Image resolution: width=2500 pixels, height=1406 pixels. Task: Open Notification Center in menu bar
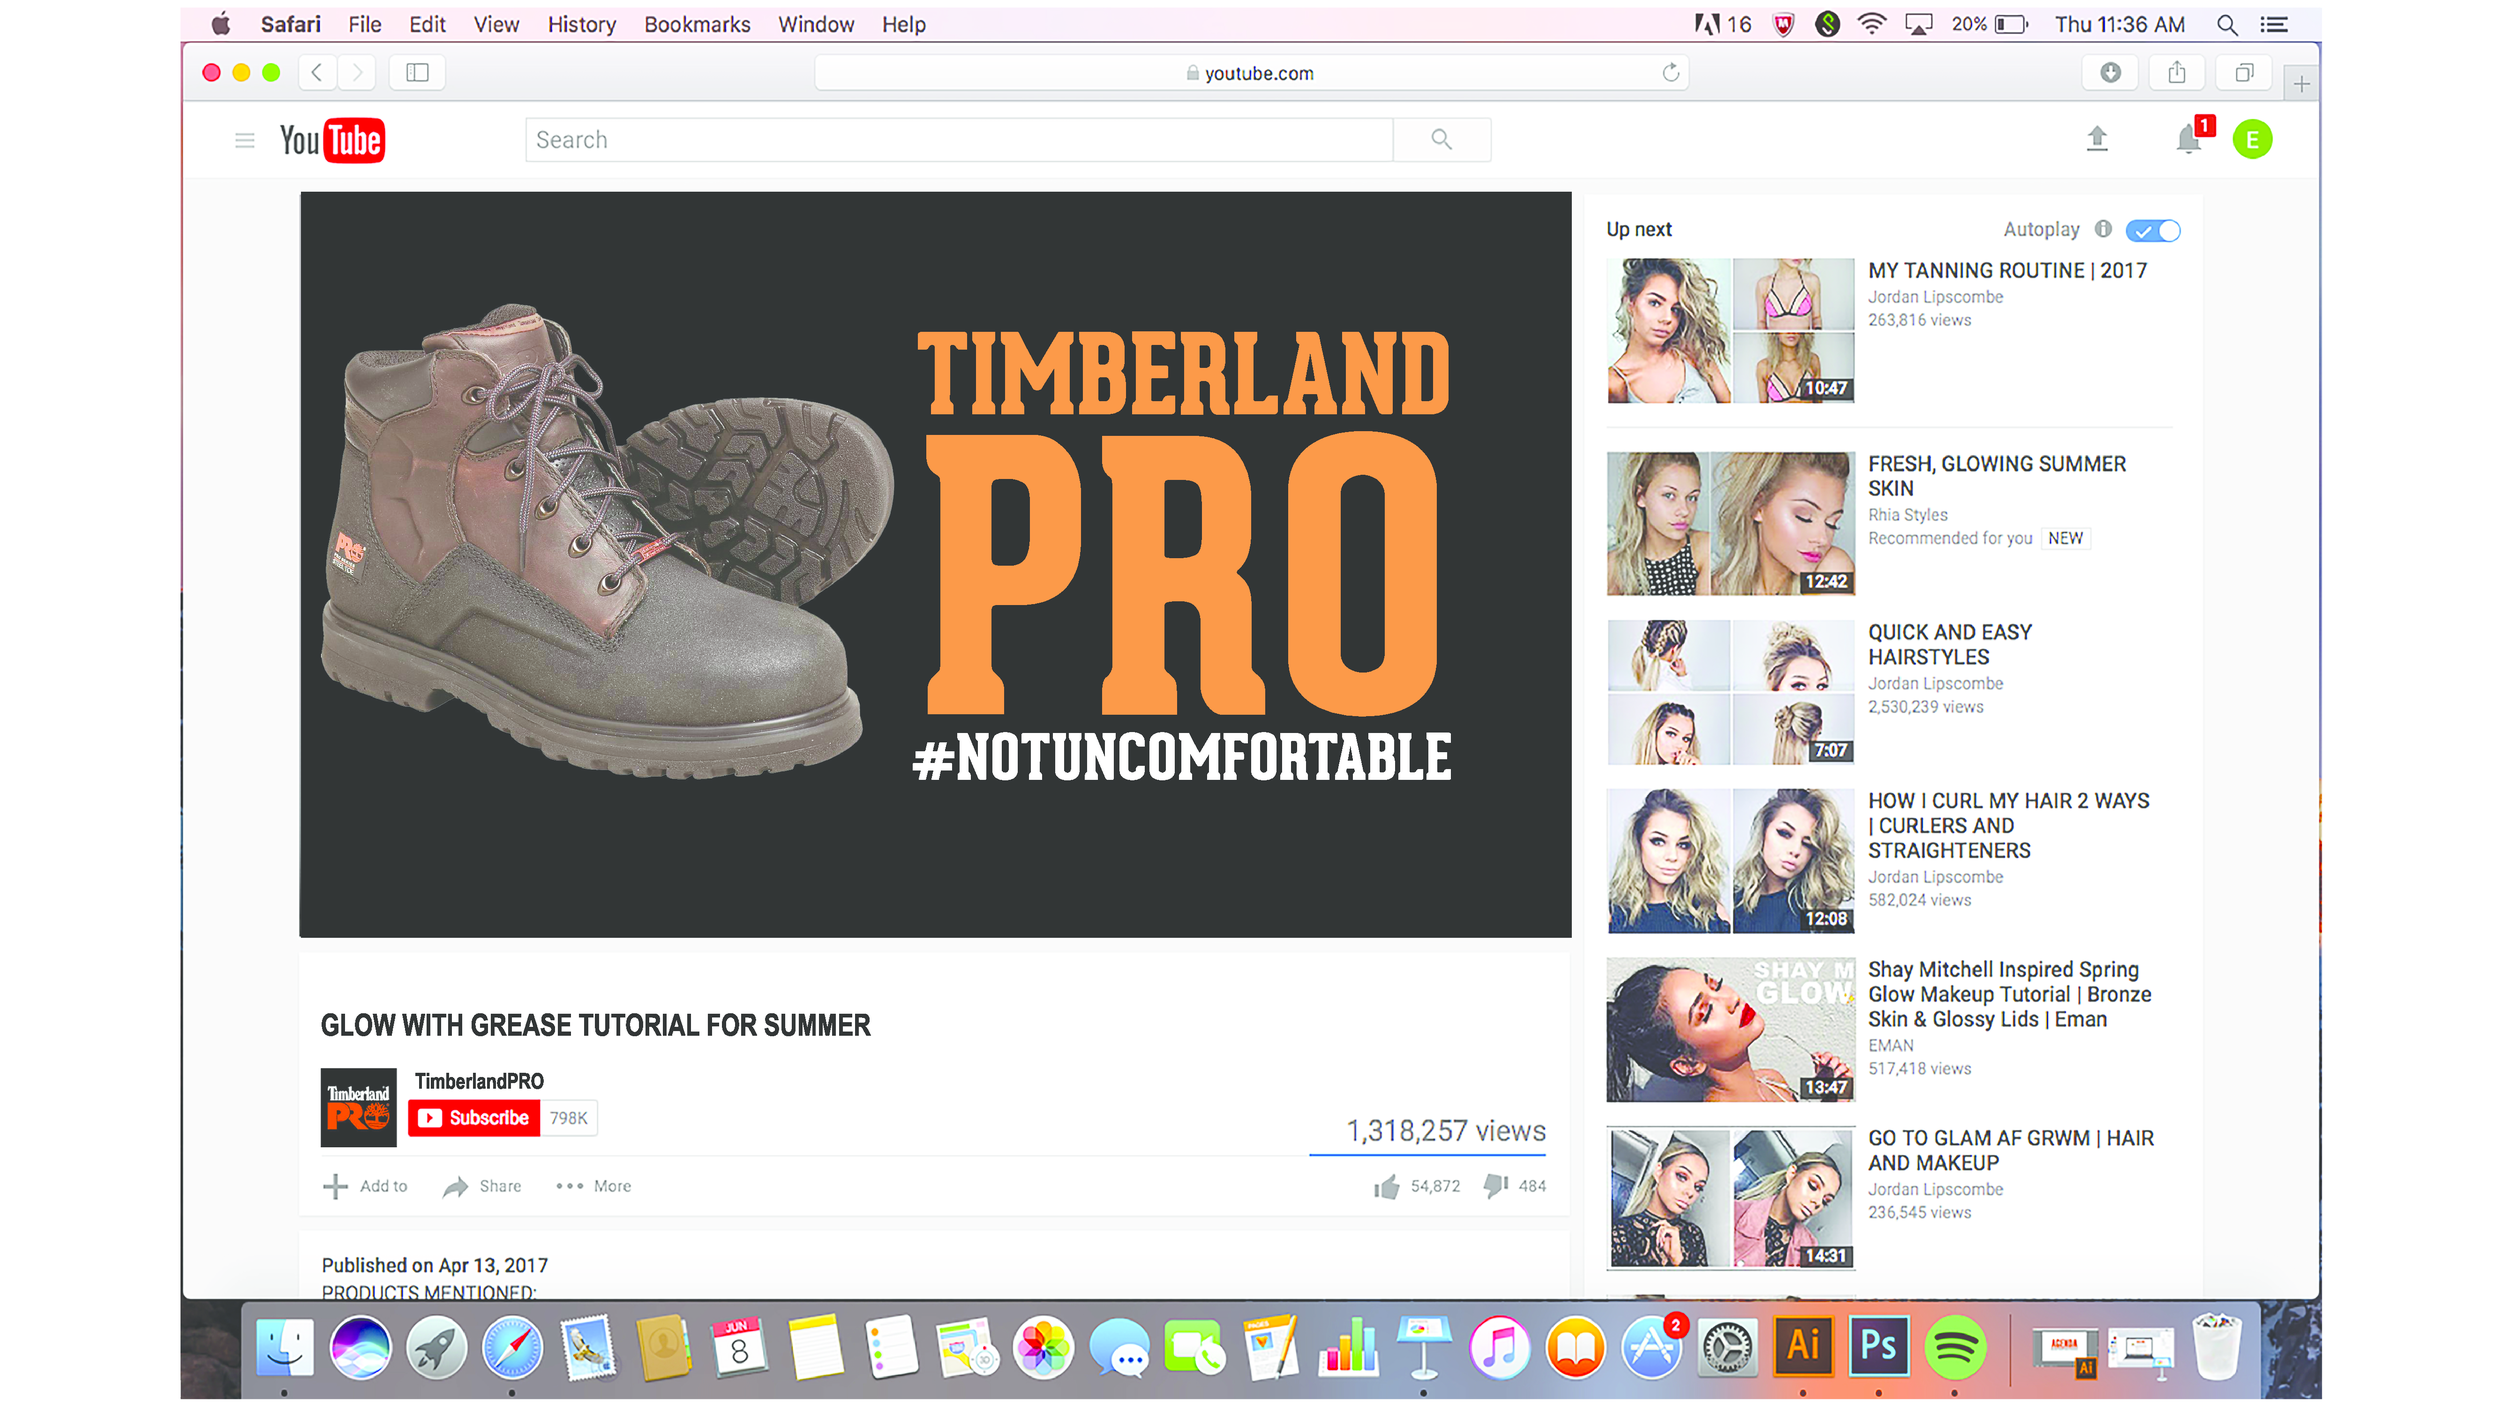2274,25
